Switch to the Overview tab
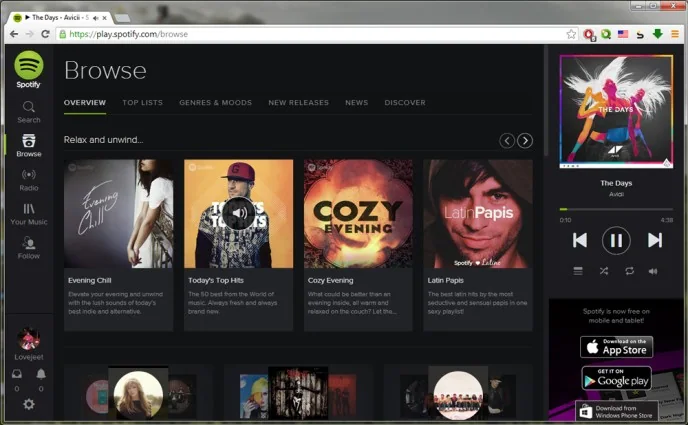Viewport: 688px width, 425px height. 85,103
